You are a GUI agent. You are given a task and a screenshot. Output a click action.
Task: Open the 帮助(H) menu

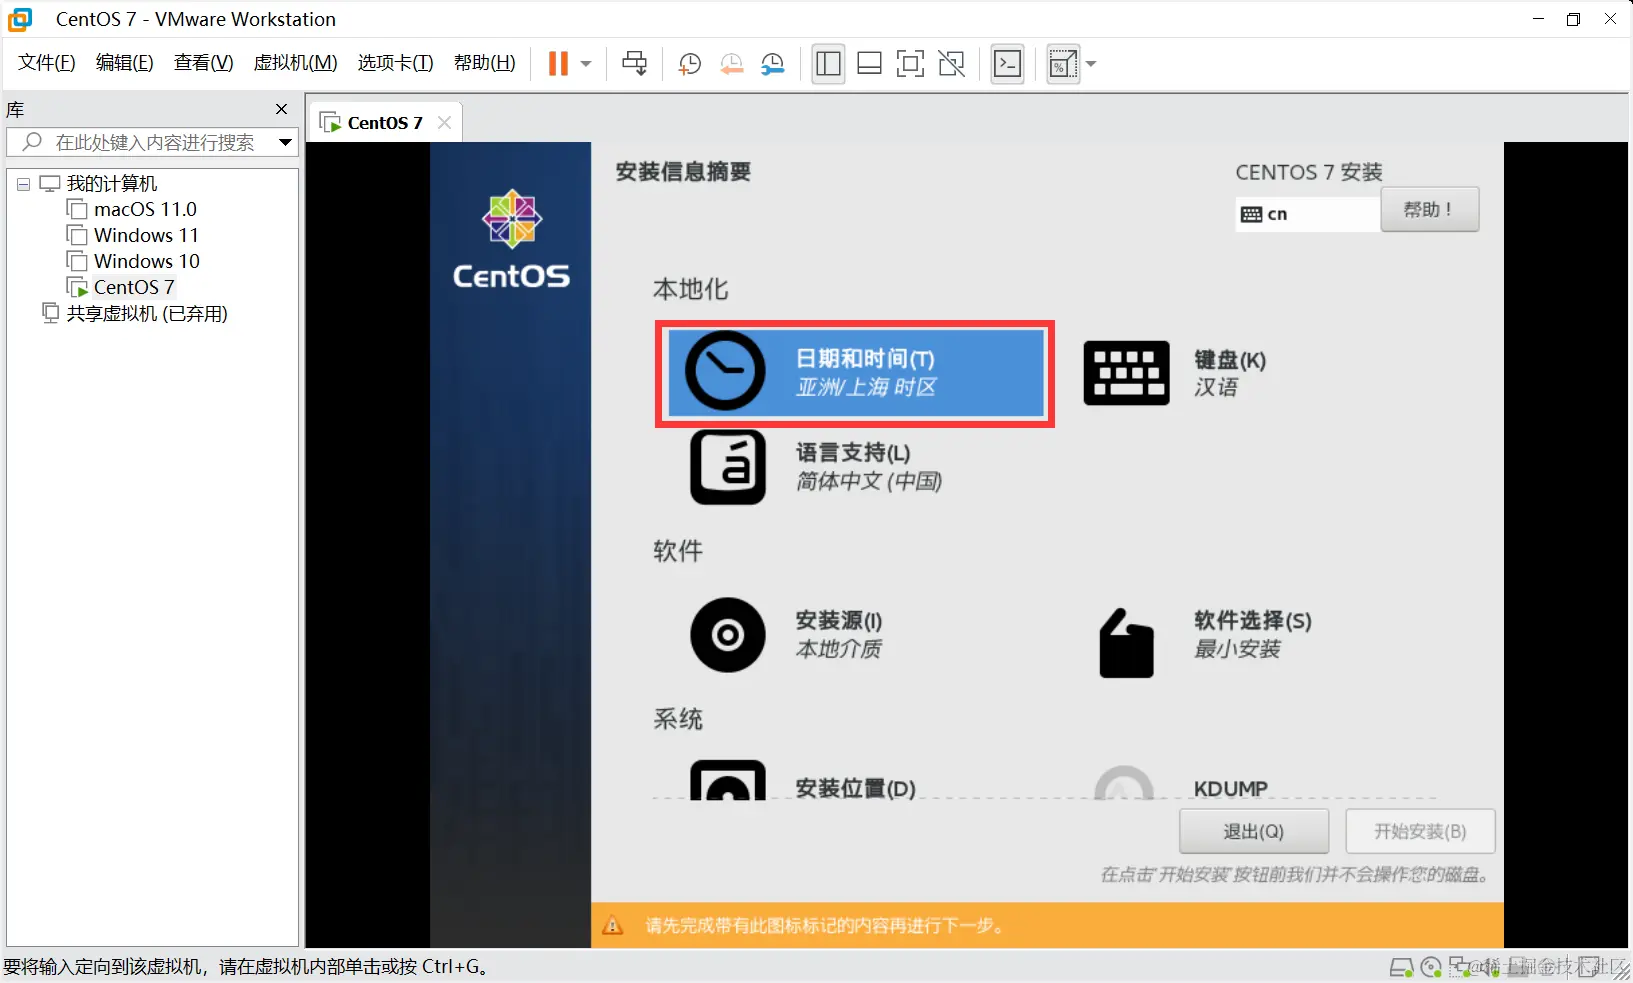tap(485, 63)
